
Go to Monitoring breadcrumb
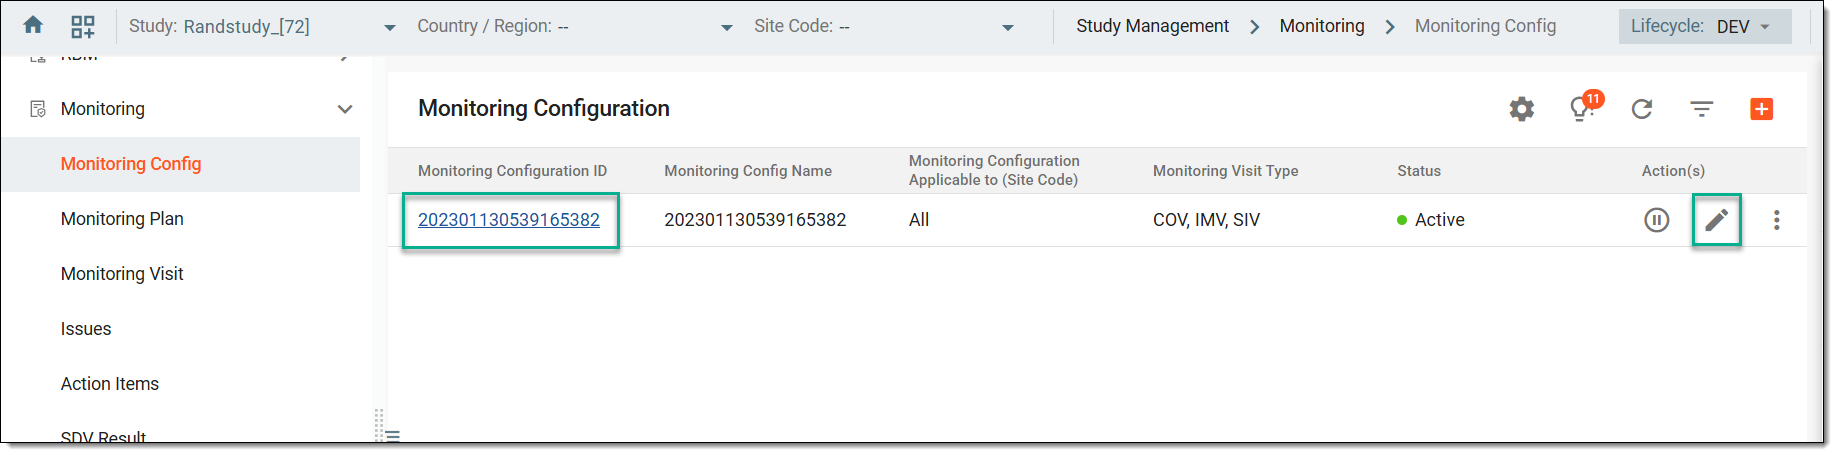pyautogui.click(x=1322, y=26)
